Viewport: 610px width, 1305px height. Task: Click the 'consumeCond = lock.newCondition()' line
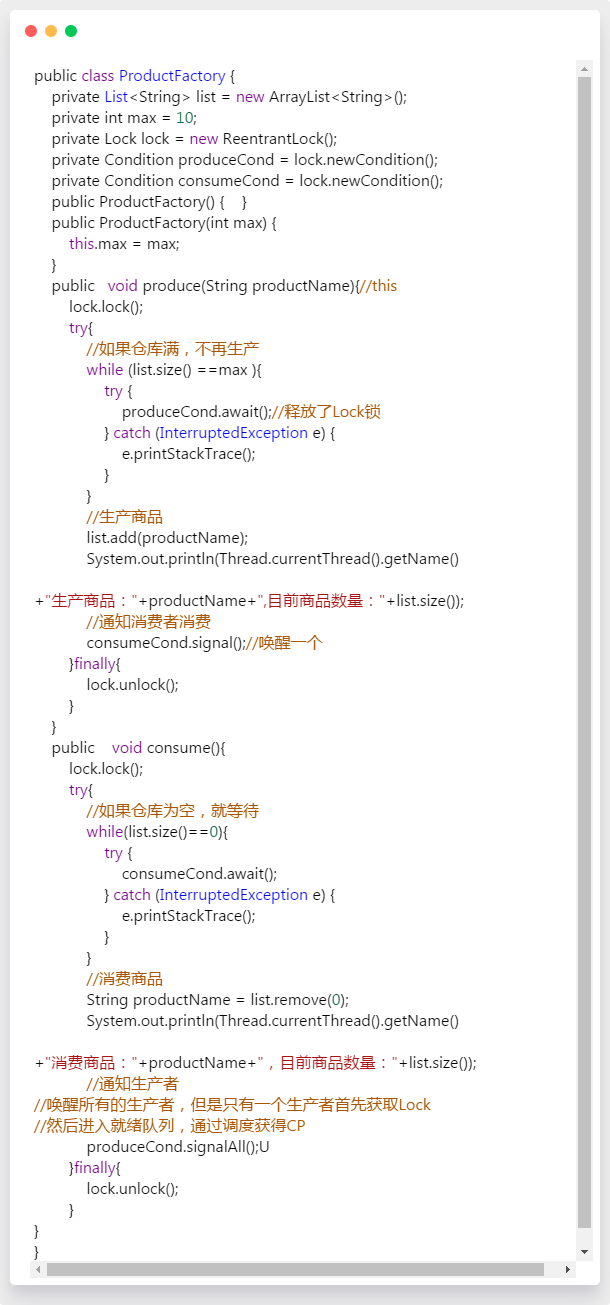[247, 181]
